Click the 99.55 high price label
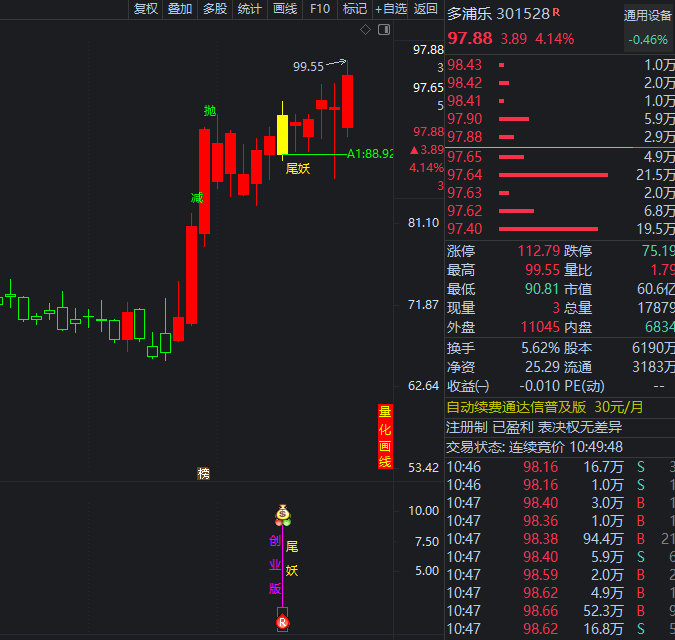The image size is (675, 640). (308, 67)
